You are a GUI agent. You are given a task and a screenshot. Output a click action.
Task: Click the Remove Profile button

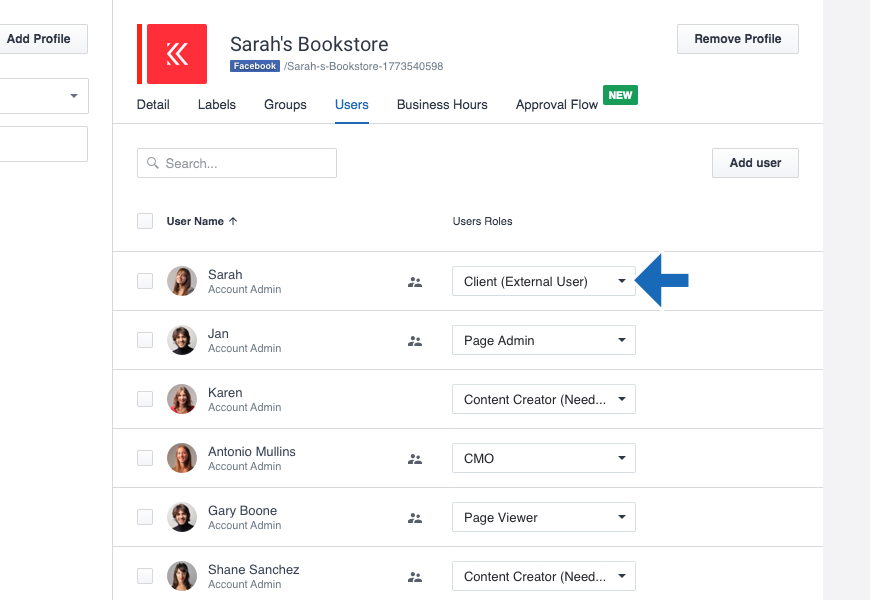[x=737, y=39]
